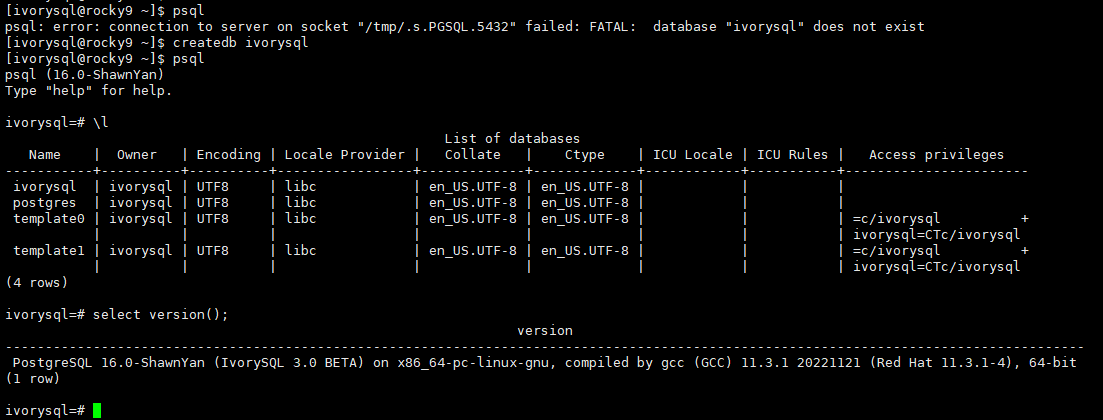Click the "Locale Provider" column header

point(345,155)
